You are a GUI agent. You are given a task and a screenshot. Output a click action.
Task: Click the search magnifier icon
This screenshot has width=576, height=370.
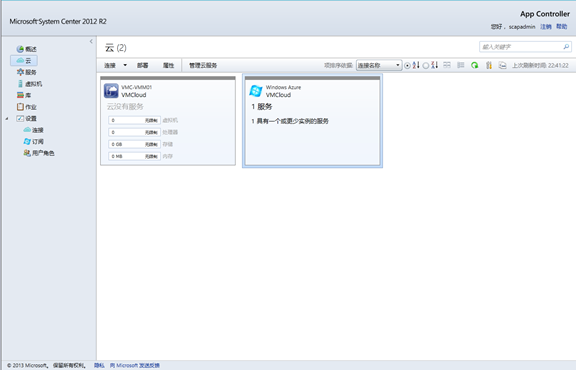tap(566, 47)
